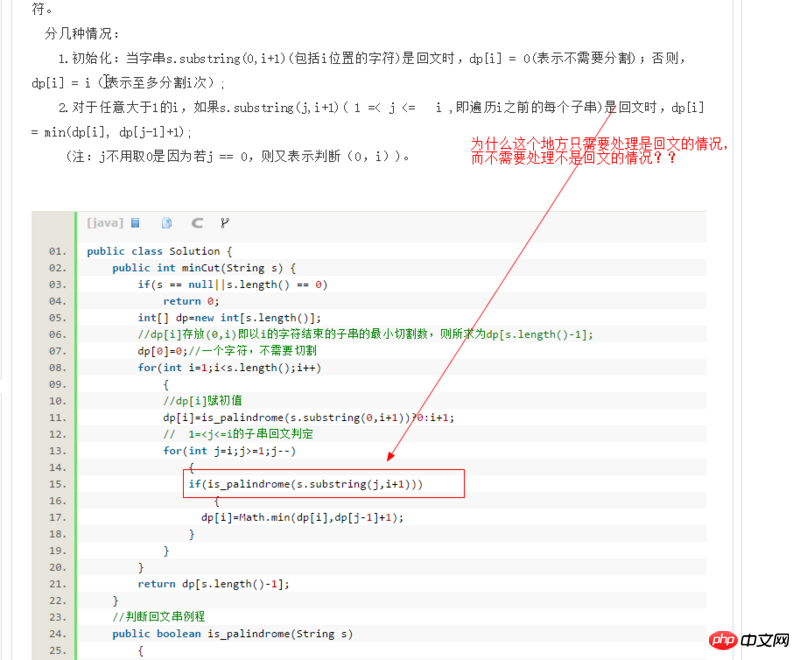Click 'for(int j=i;j>=1;j--)' code line
The height and width of the screenshot is (660, 800).
(x=230, y=451)
